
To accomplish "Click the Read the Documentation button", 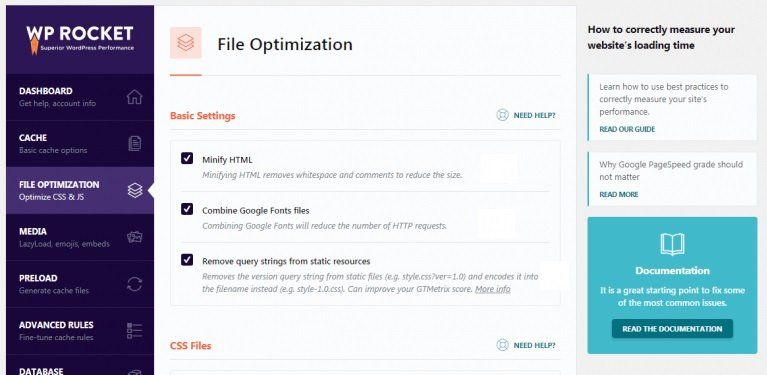I will 672,329.
